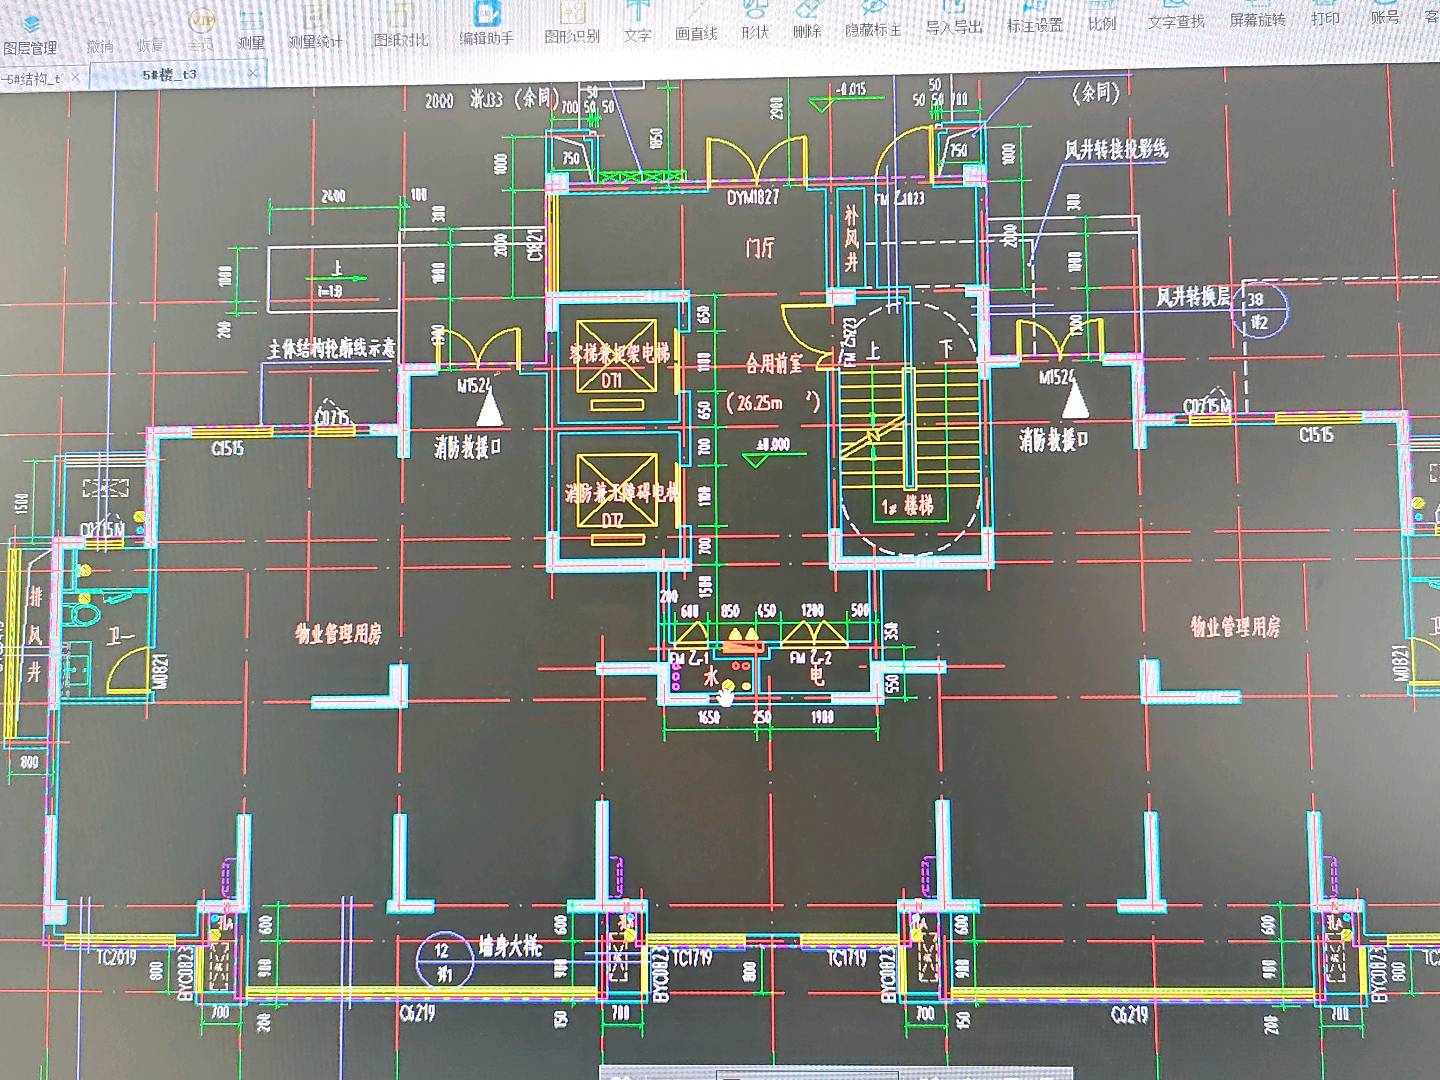
Task: Click the DYM1827 door label
Action: coord(753,198)
